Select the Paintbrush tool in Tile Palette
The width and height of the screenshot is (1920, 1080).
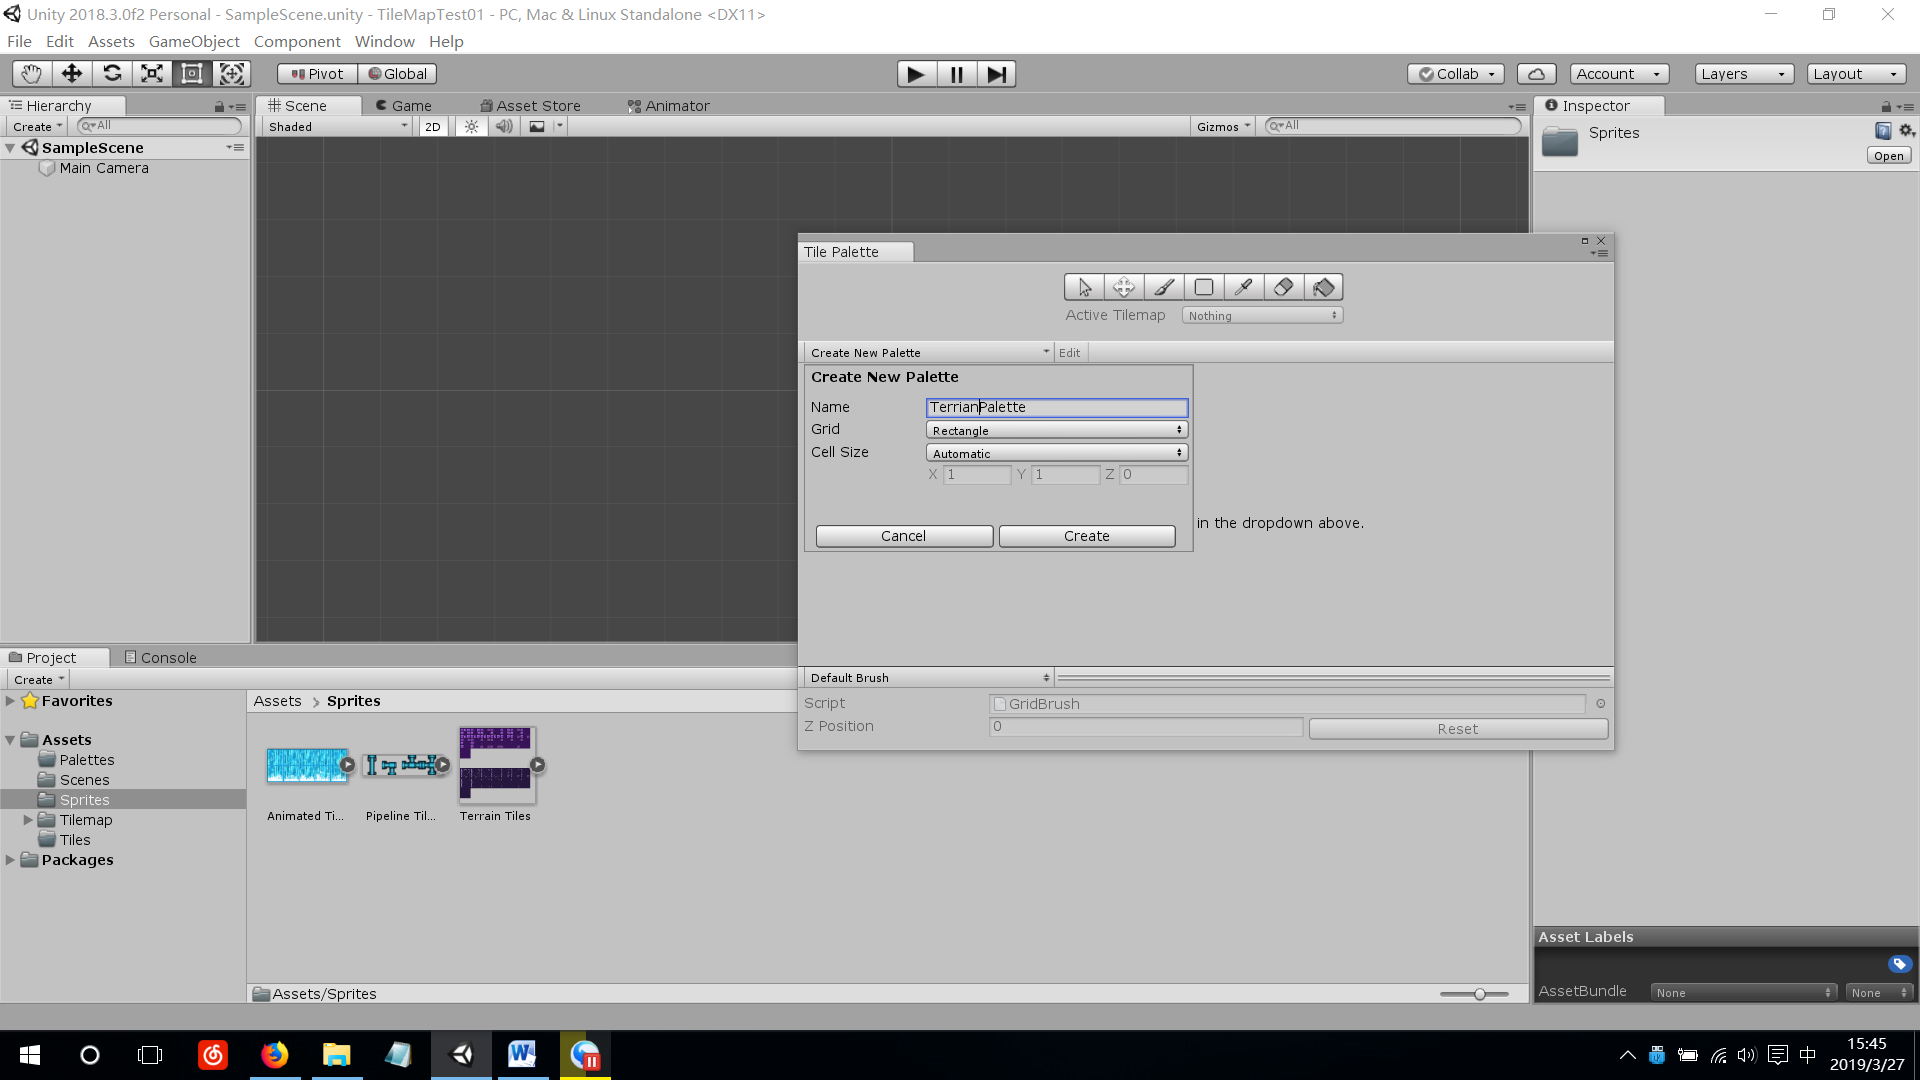point(1164,288)
